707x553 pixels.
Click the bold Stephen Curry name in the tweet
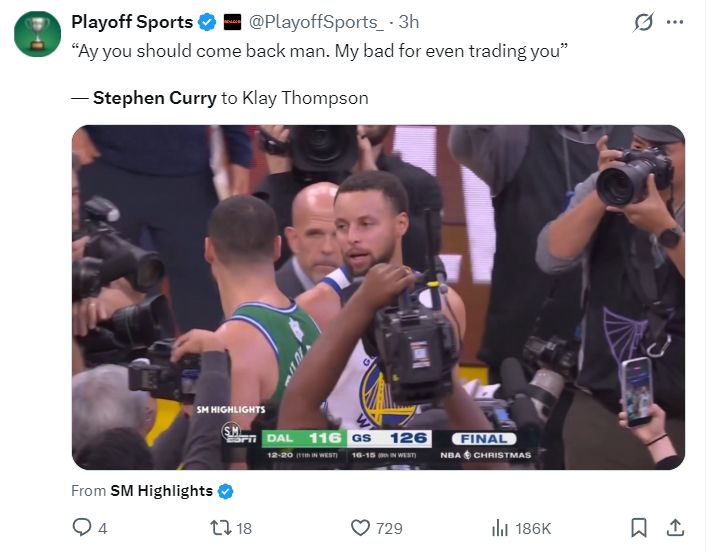(155, 97)
